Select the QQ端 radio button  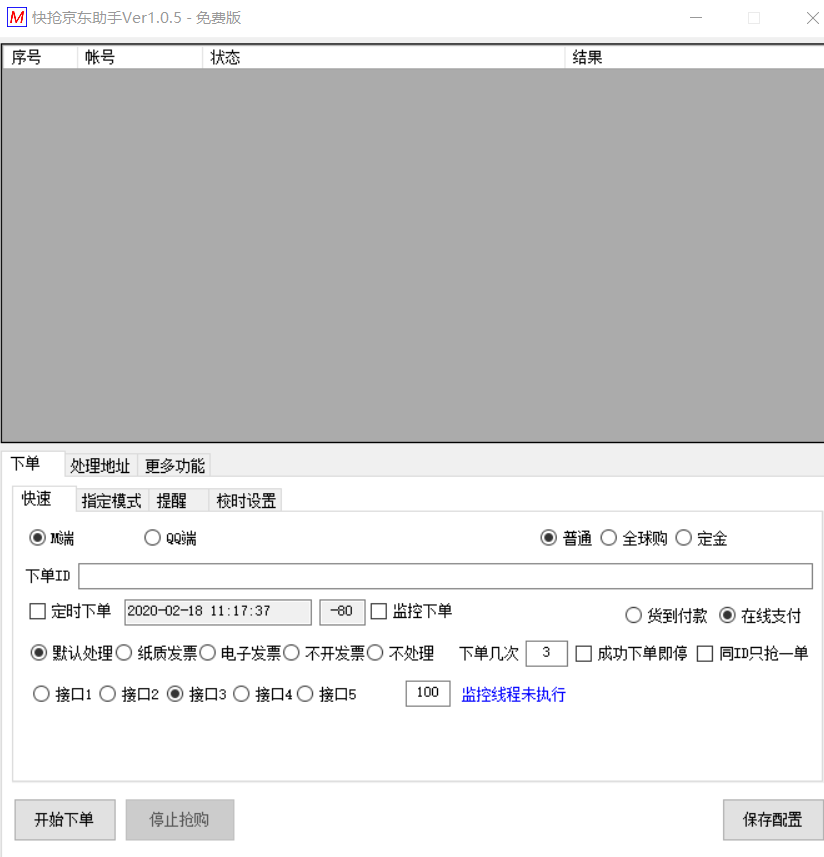coord(153,538)
